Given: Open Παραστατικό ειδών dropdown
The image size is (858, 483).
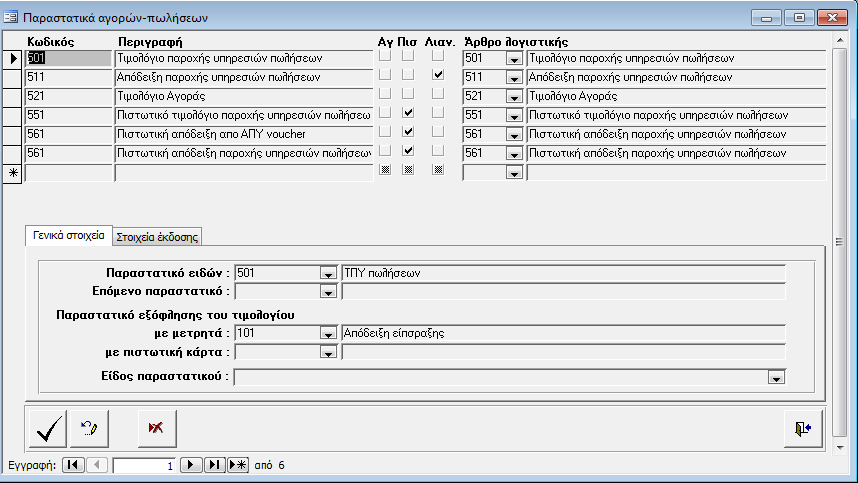Looking at the screenshot, I should 327,274.
